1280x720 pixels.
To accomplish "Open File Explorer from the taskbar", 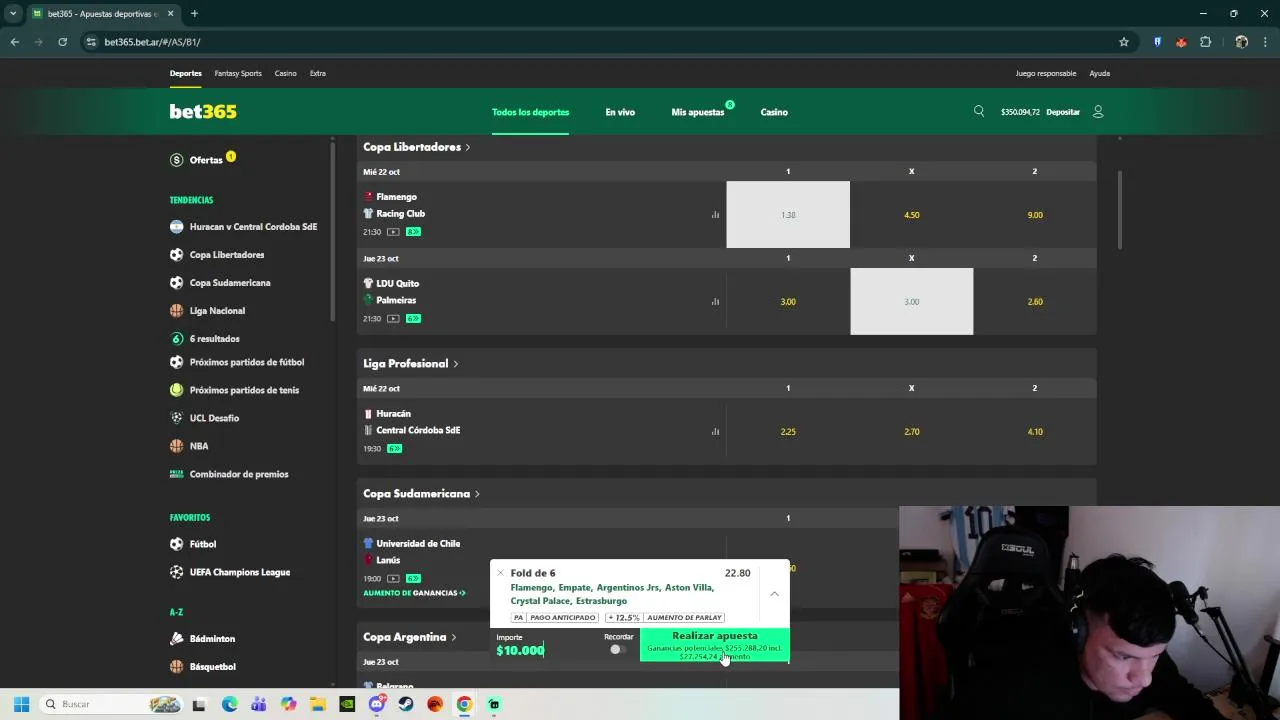I will 317,704.
